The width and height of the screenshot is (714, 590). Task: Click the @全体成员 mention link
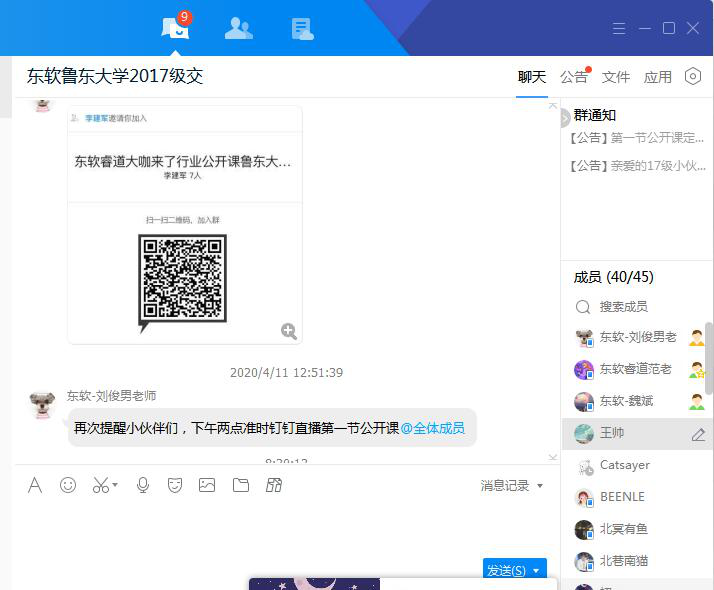pyautogui.click(x=432, y=428)
